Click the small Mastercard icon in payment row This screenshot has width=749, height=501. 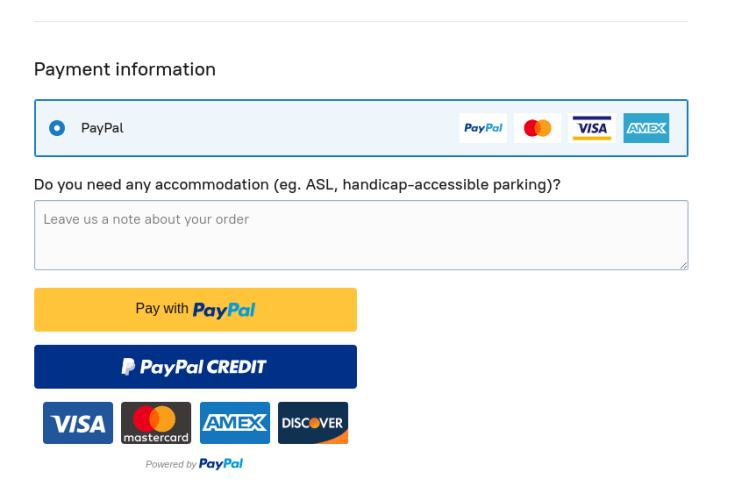tap(537, 128)
